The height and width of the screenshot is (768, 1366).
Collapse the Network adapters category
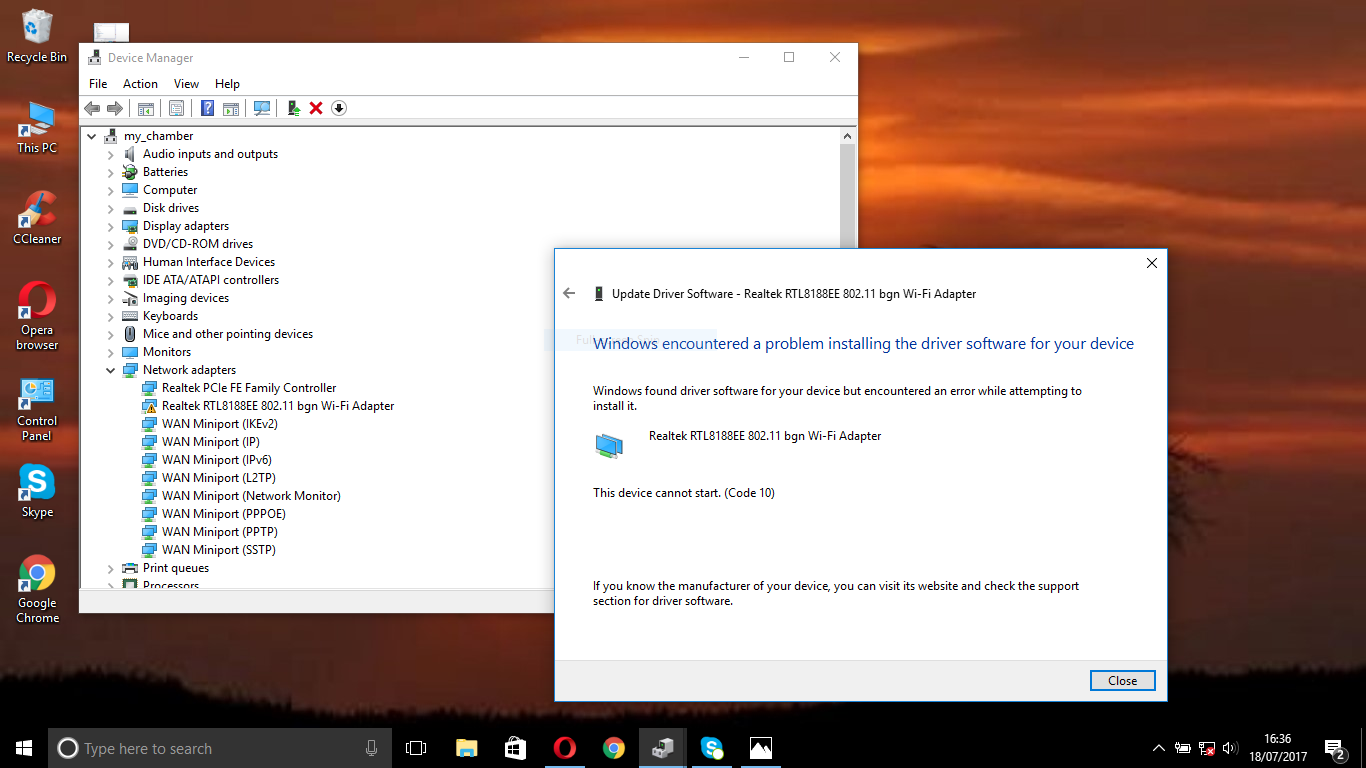pyautogui.click(x=110, y=369)
